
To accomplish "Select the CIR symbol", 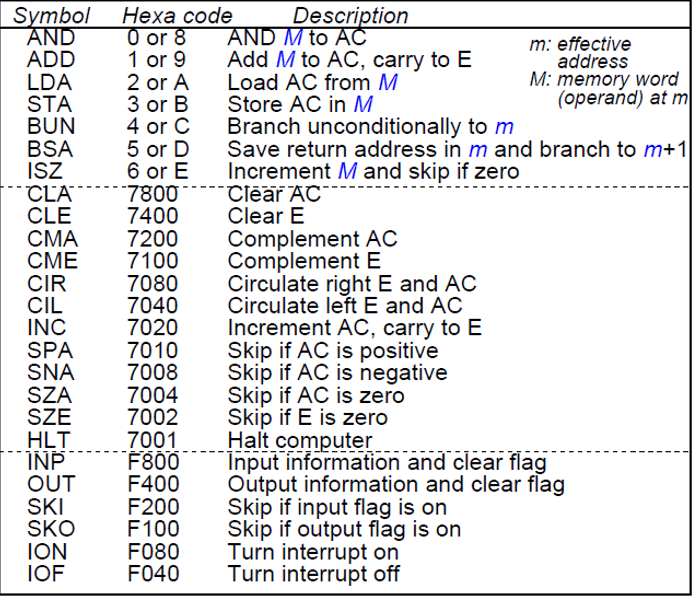I will tap(46, 284).
